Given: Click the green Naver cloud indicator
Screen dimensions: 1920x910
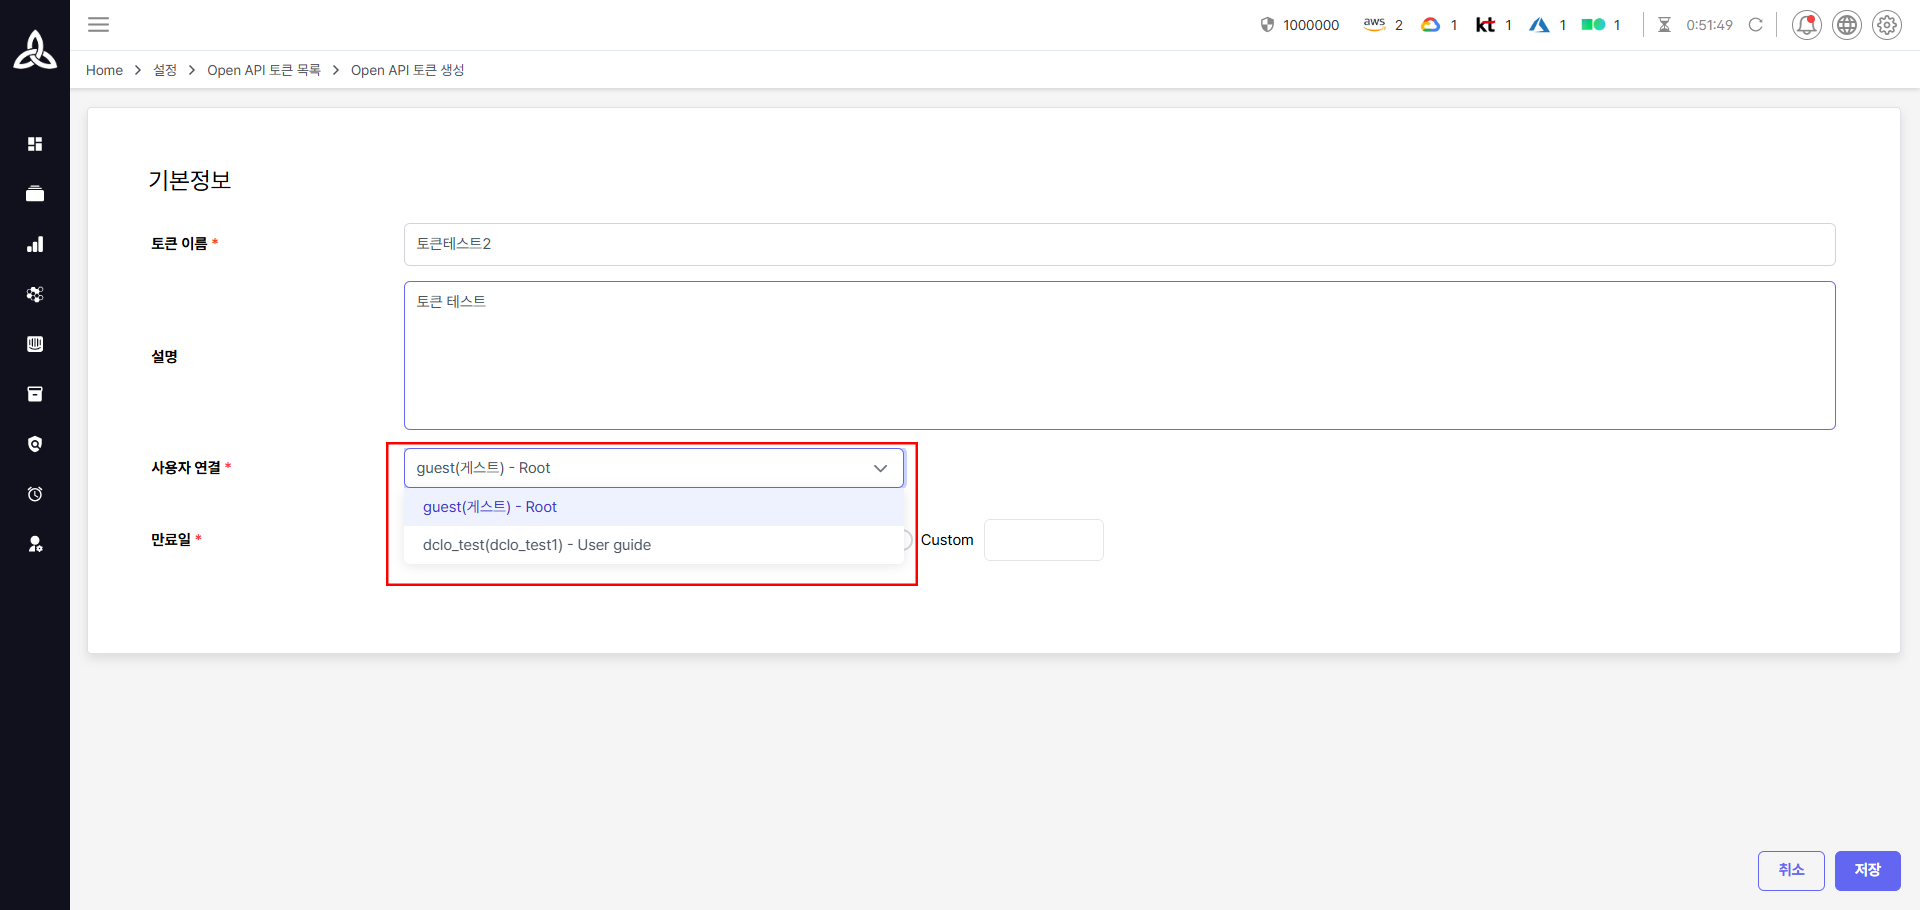Looking at the screenshot, I should coord(1601,25).
